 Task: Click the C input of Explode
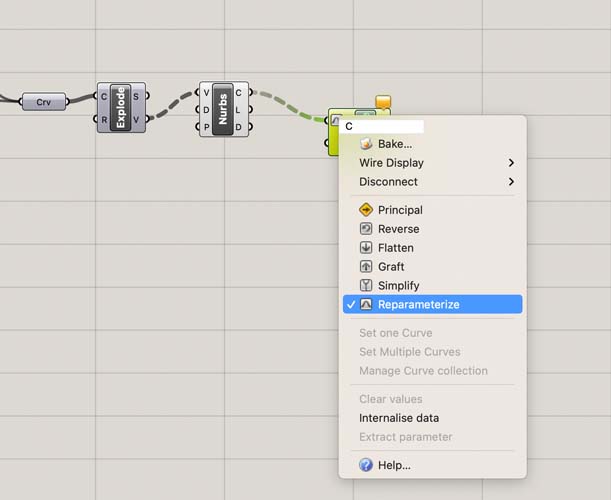tap(104, 96)
